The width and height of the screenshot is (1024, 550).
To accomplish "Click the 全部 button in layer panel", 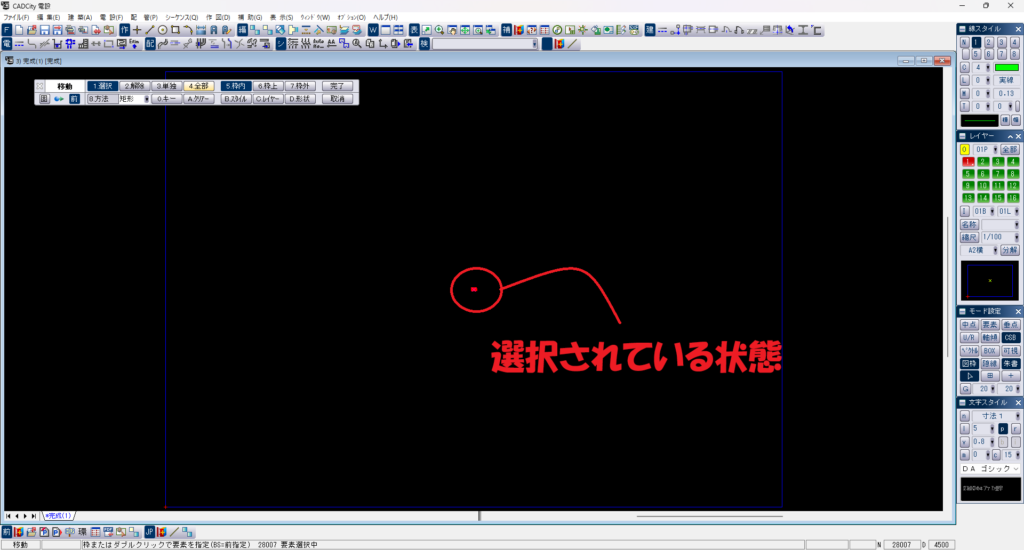I will click(x=1010, y=150).
